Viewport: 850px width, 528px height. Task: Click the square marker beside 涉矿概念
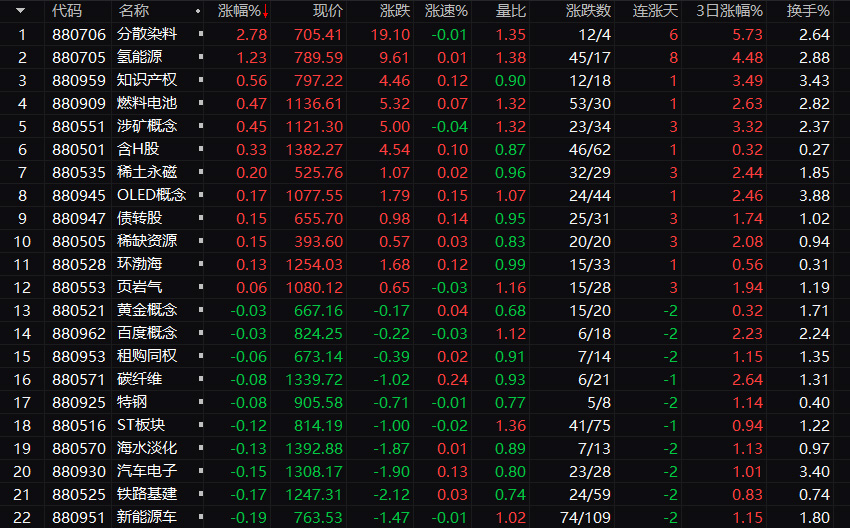tap(201, 126)
